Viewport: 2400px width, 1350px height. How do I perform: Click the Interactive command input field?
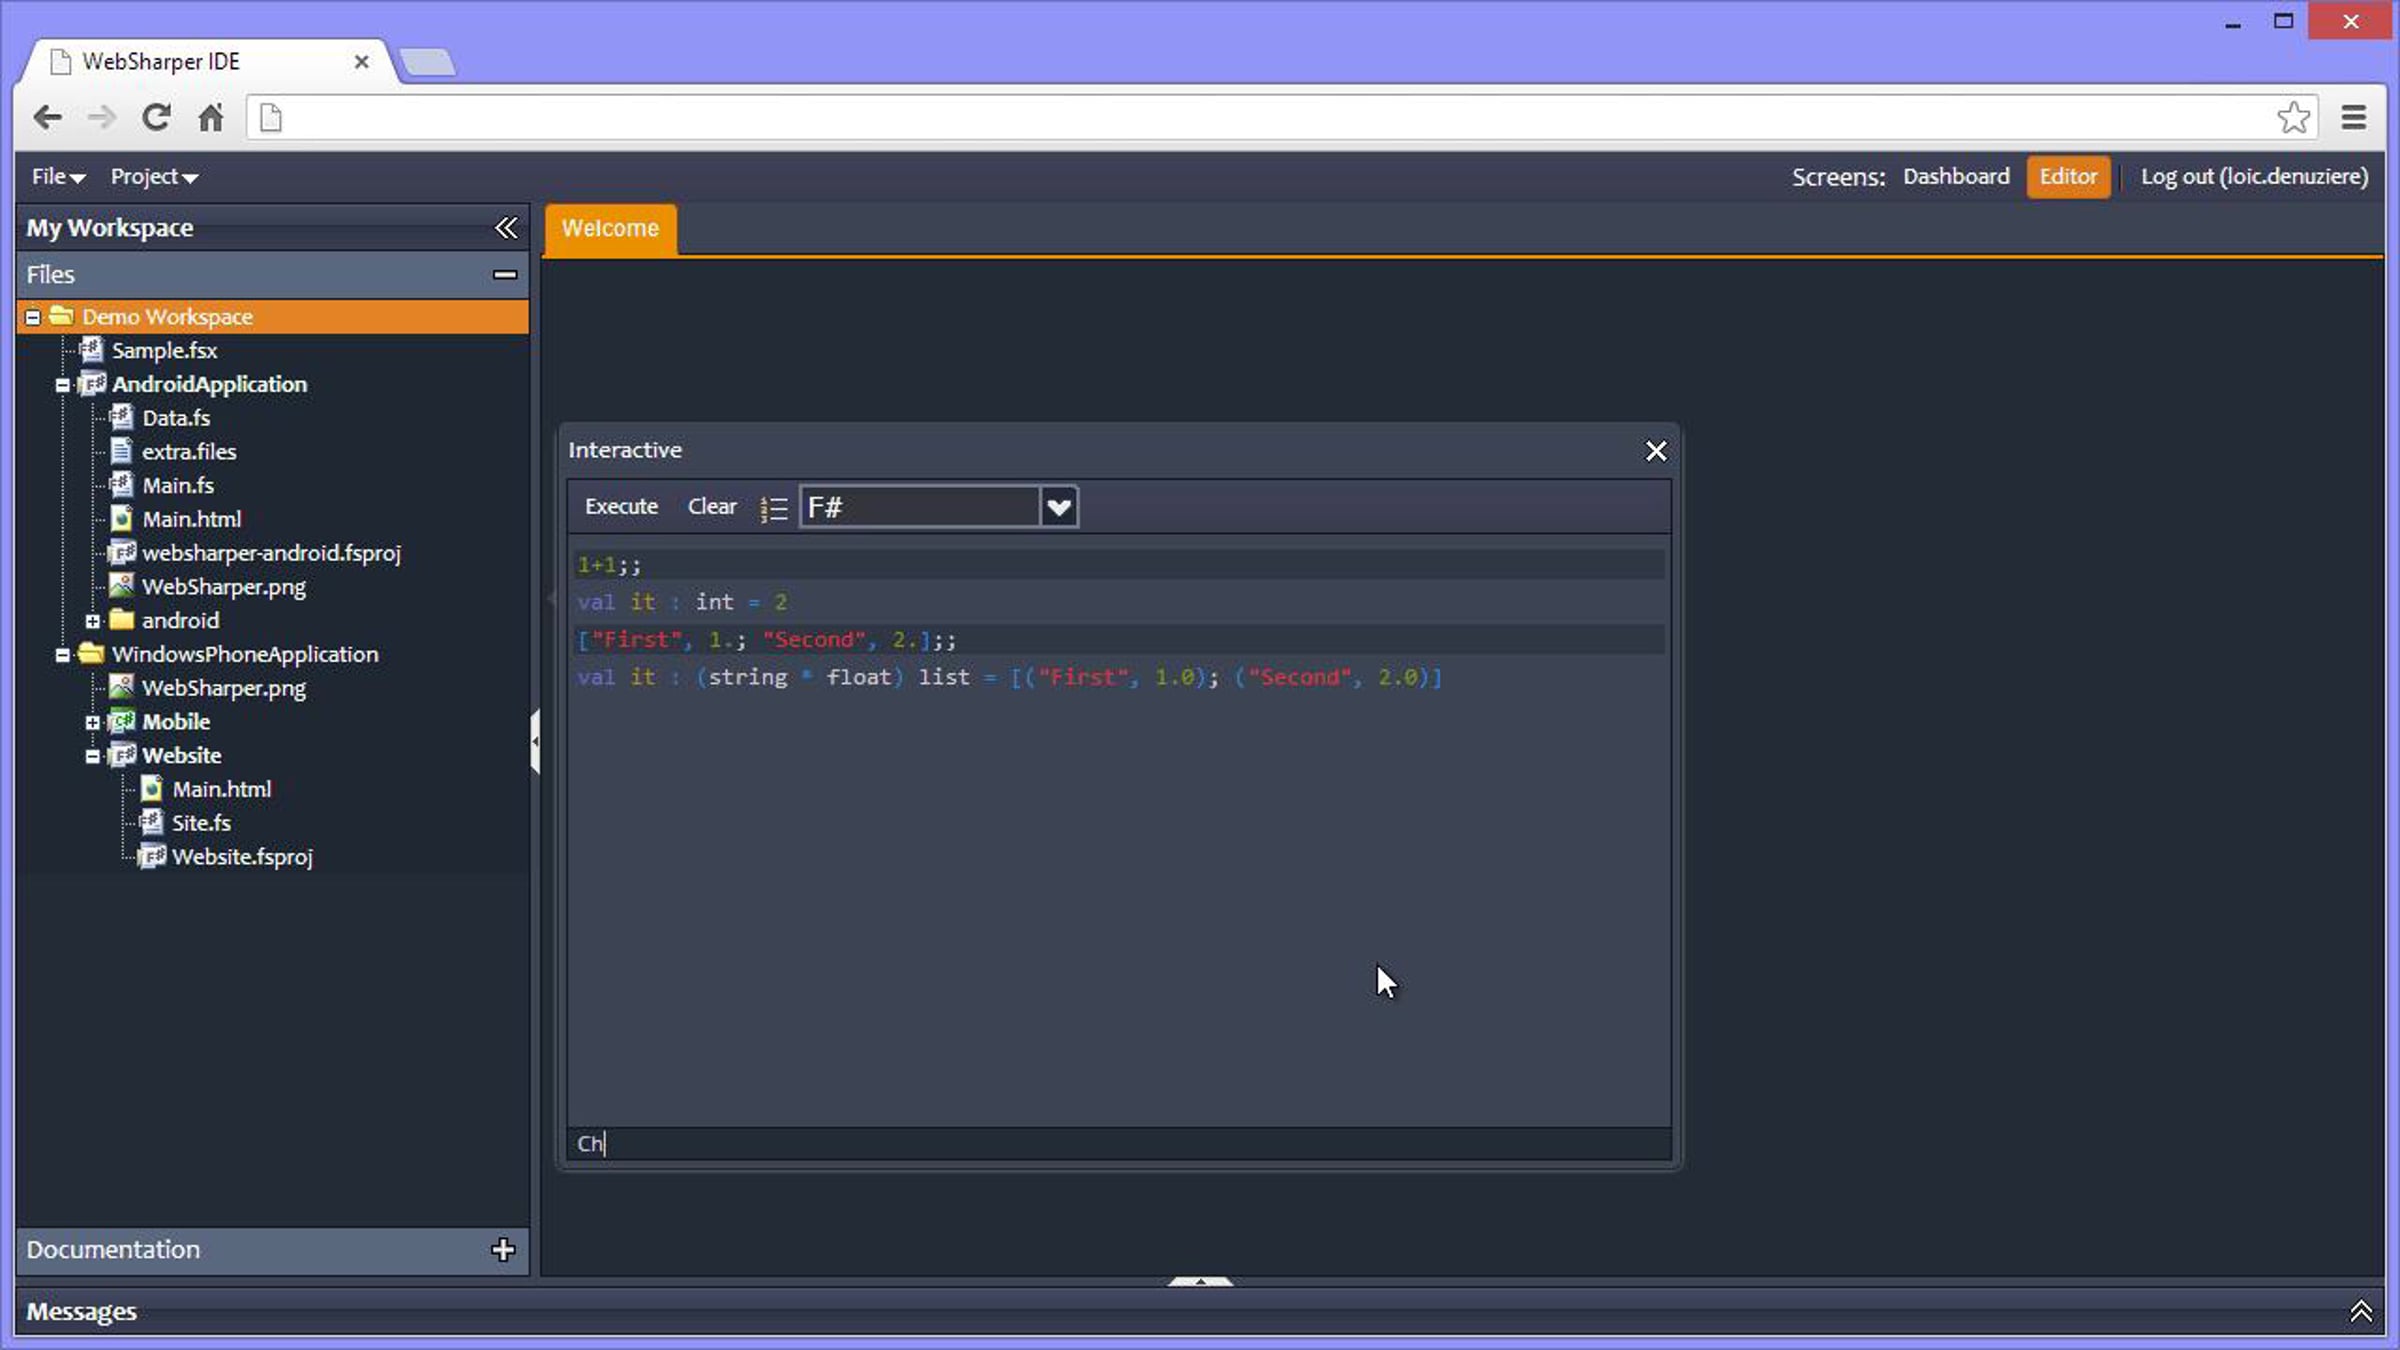click(x=1119, y=1144)
